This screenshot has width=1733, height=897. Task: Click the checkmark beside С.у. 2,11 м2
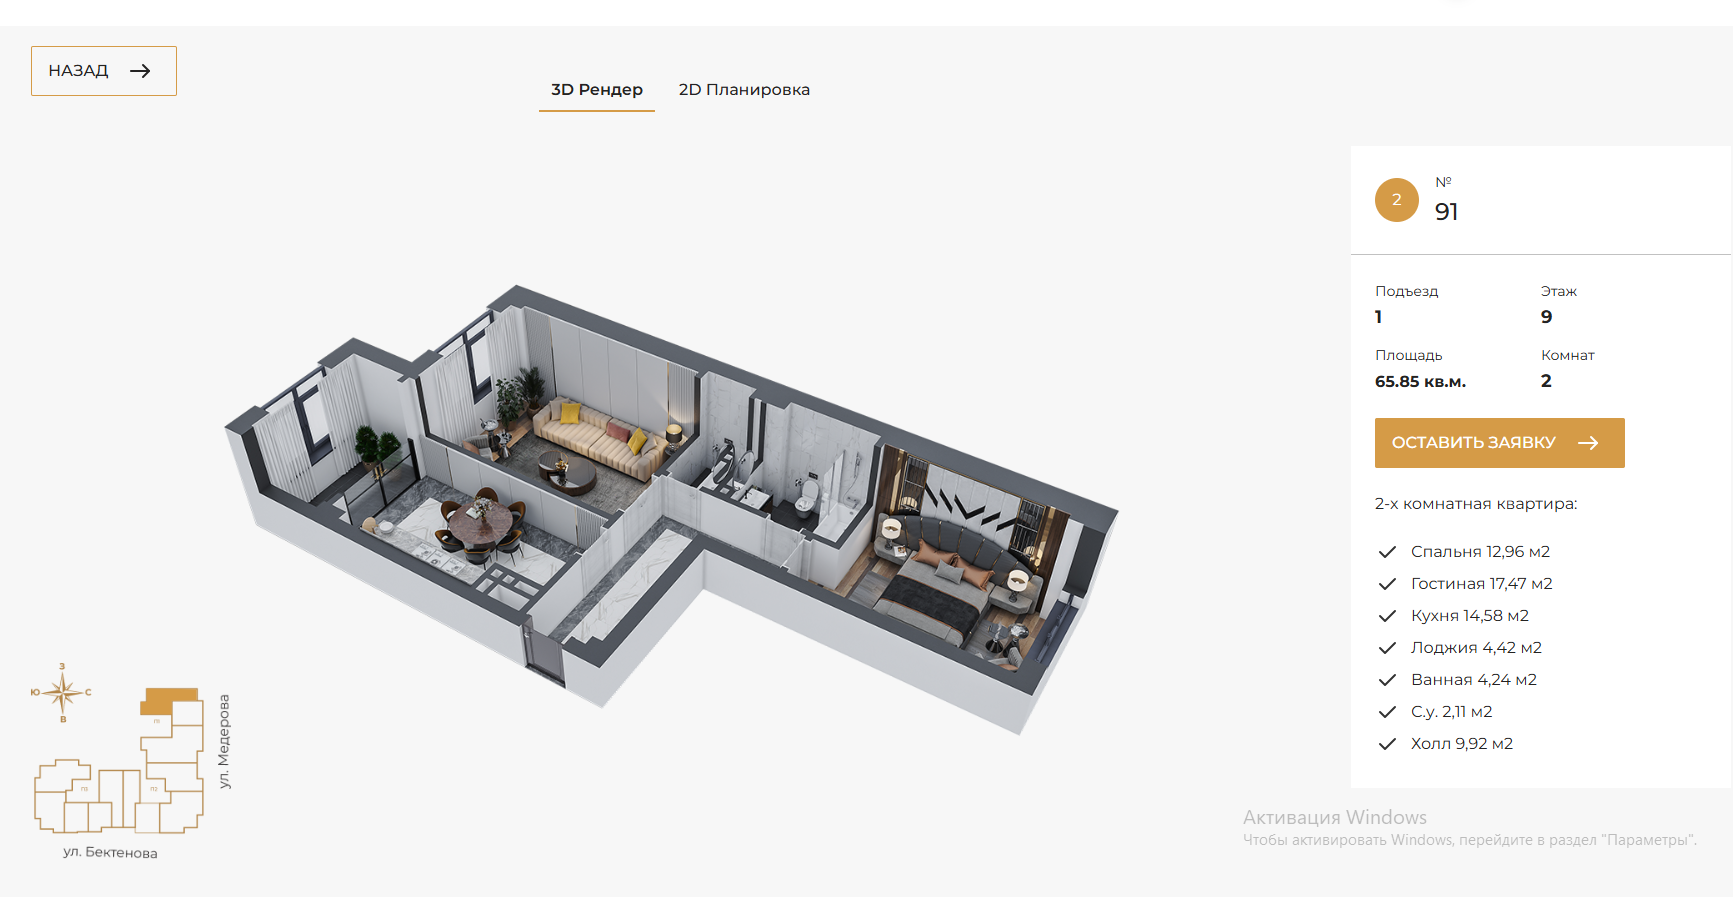pyautogui.click(x=1387, y=712)
